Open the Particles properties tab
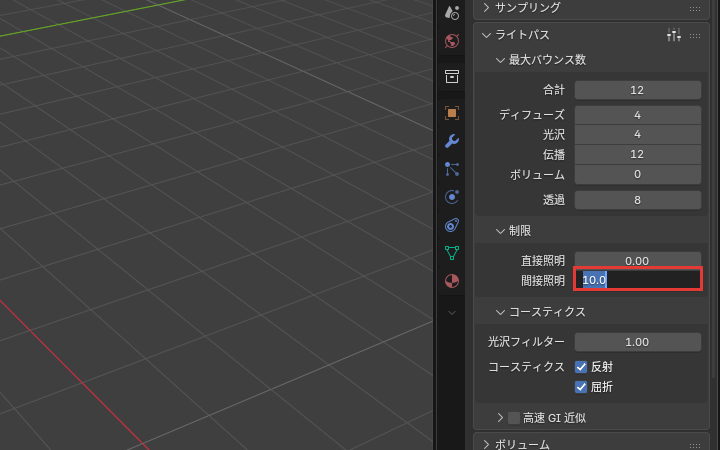The height and width of the screenshot is (450, 720). 452,169
